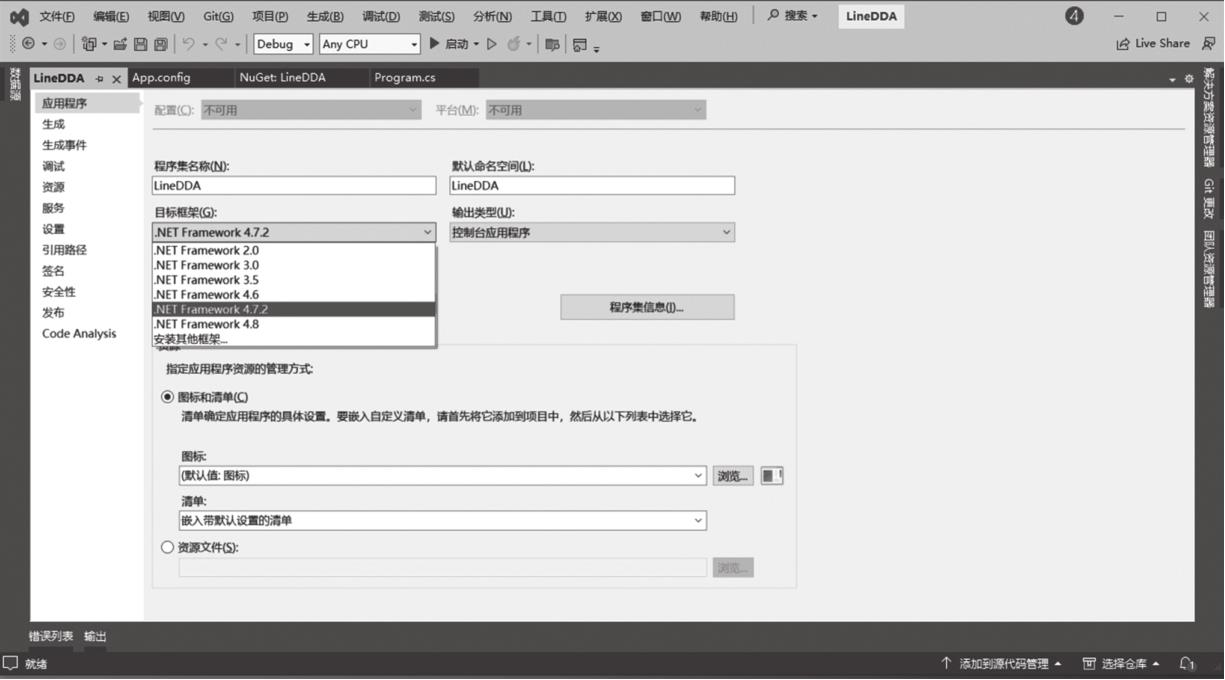Open the 文件(F) menu
This screenshot has width=1225, height=680.
(57, 16)
